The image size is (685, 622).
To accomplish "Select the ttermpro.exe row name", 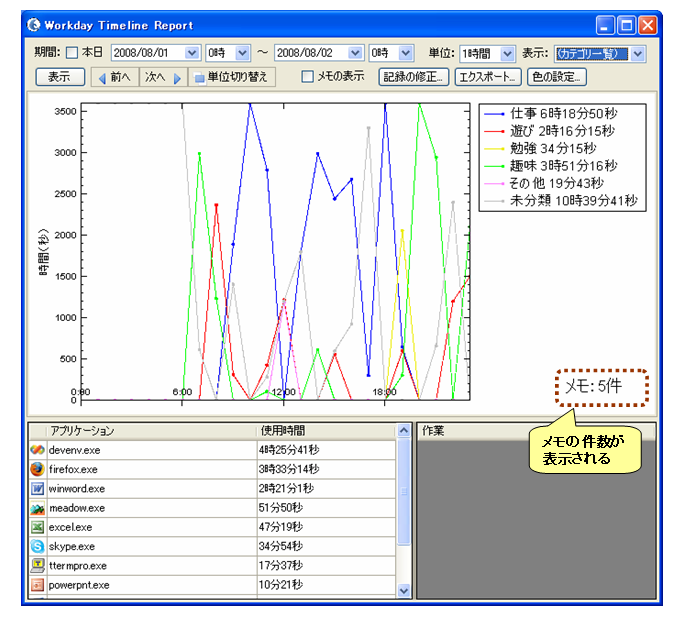I will (78, 566).
